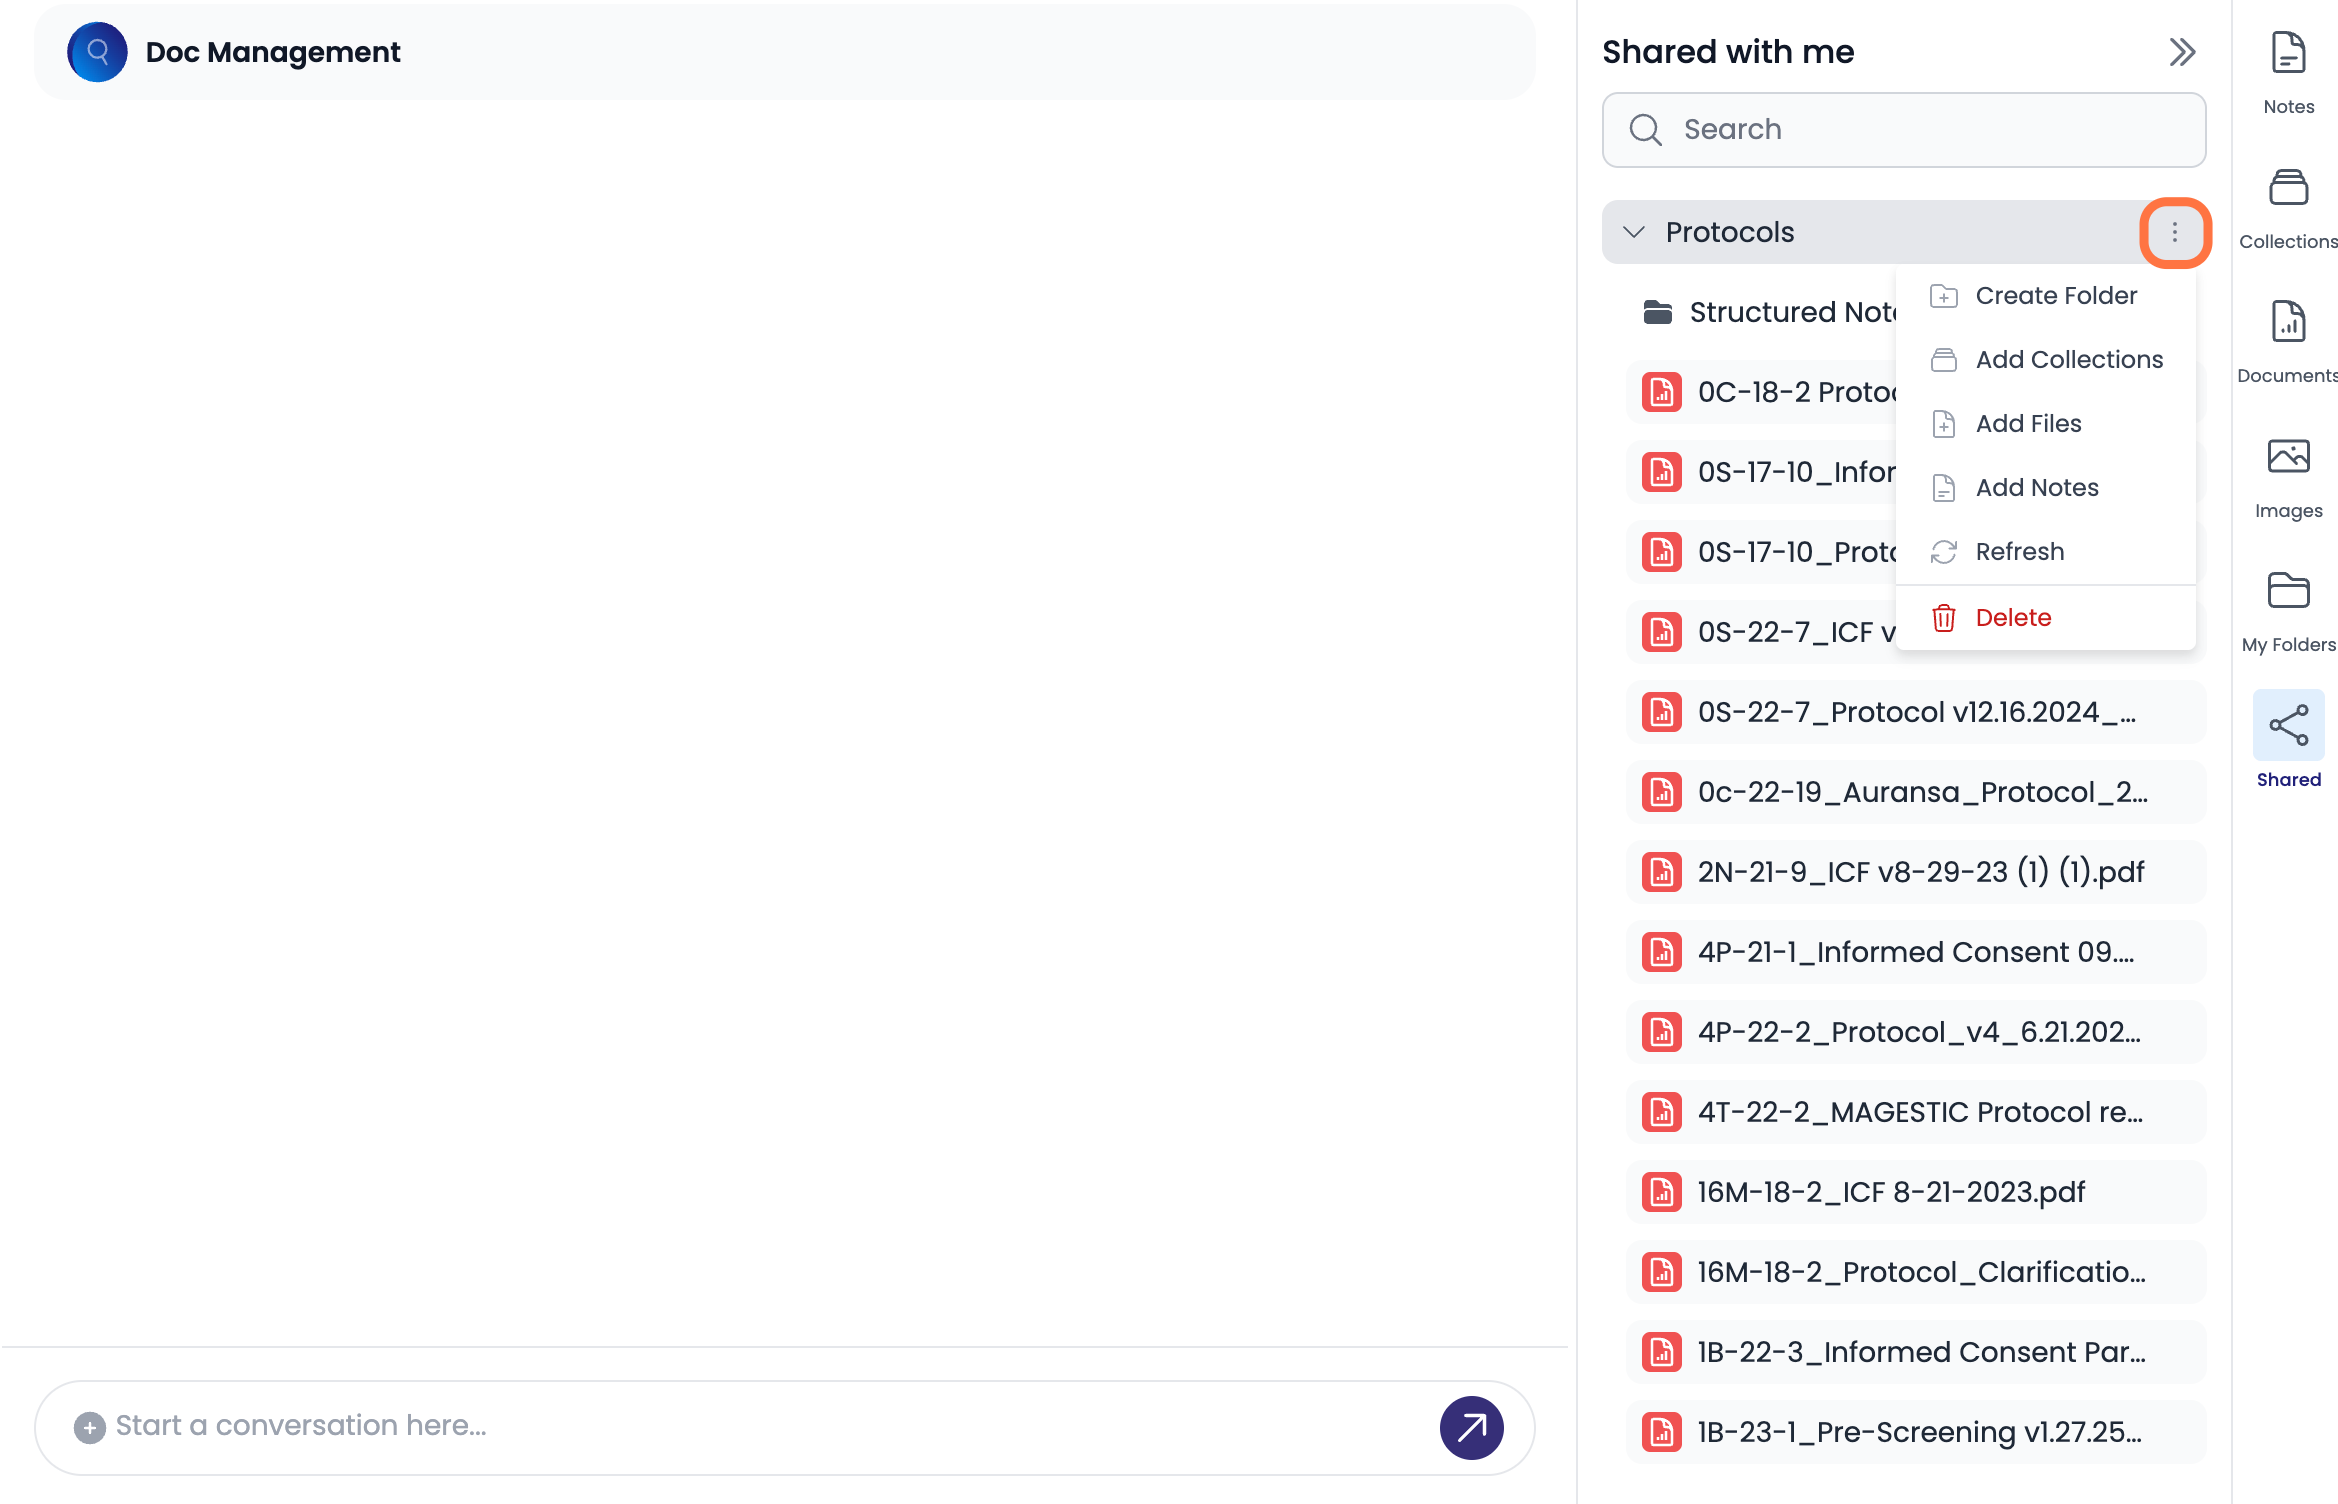The width and height of the screenshot is (2338, 1504).
Task: Click the Doc Management title text
Action: [272, 52]
